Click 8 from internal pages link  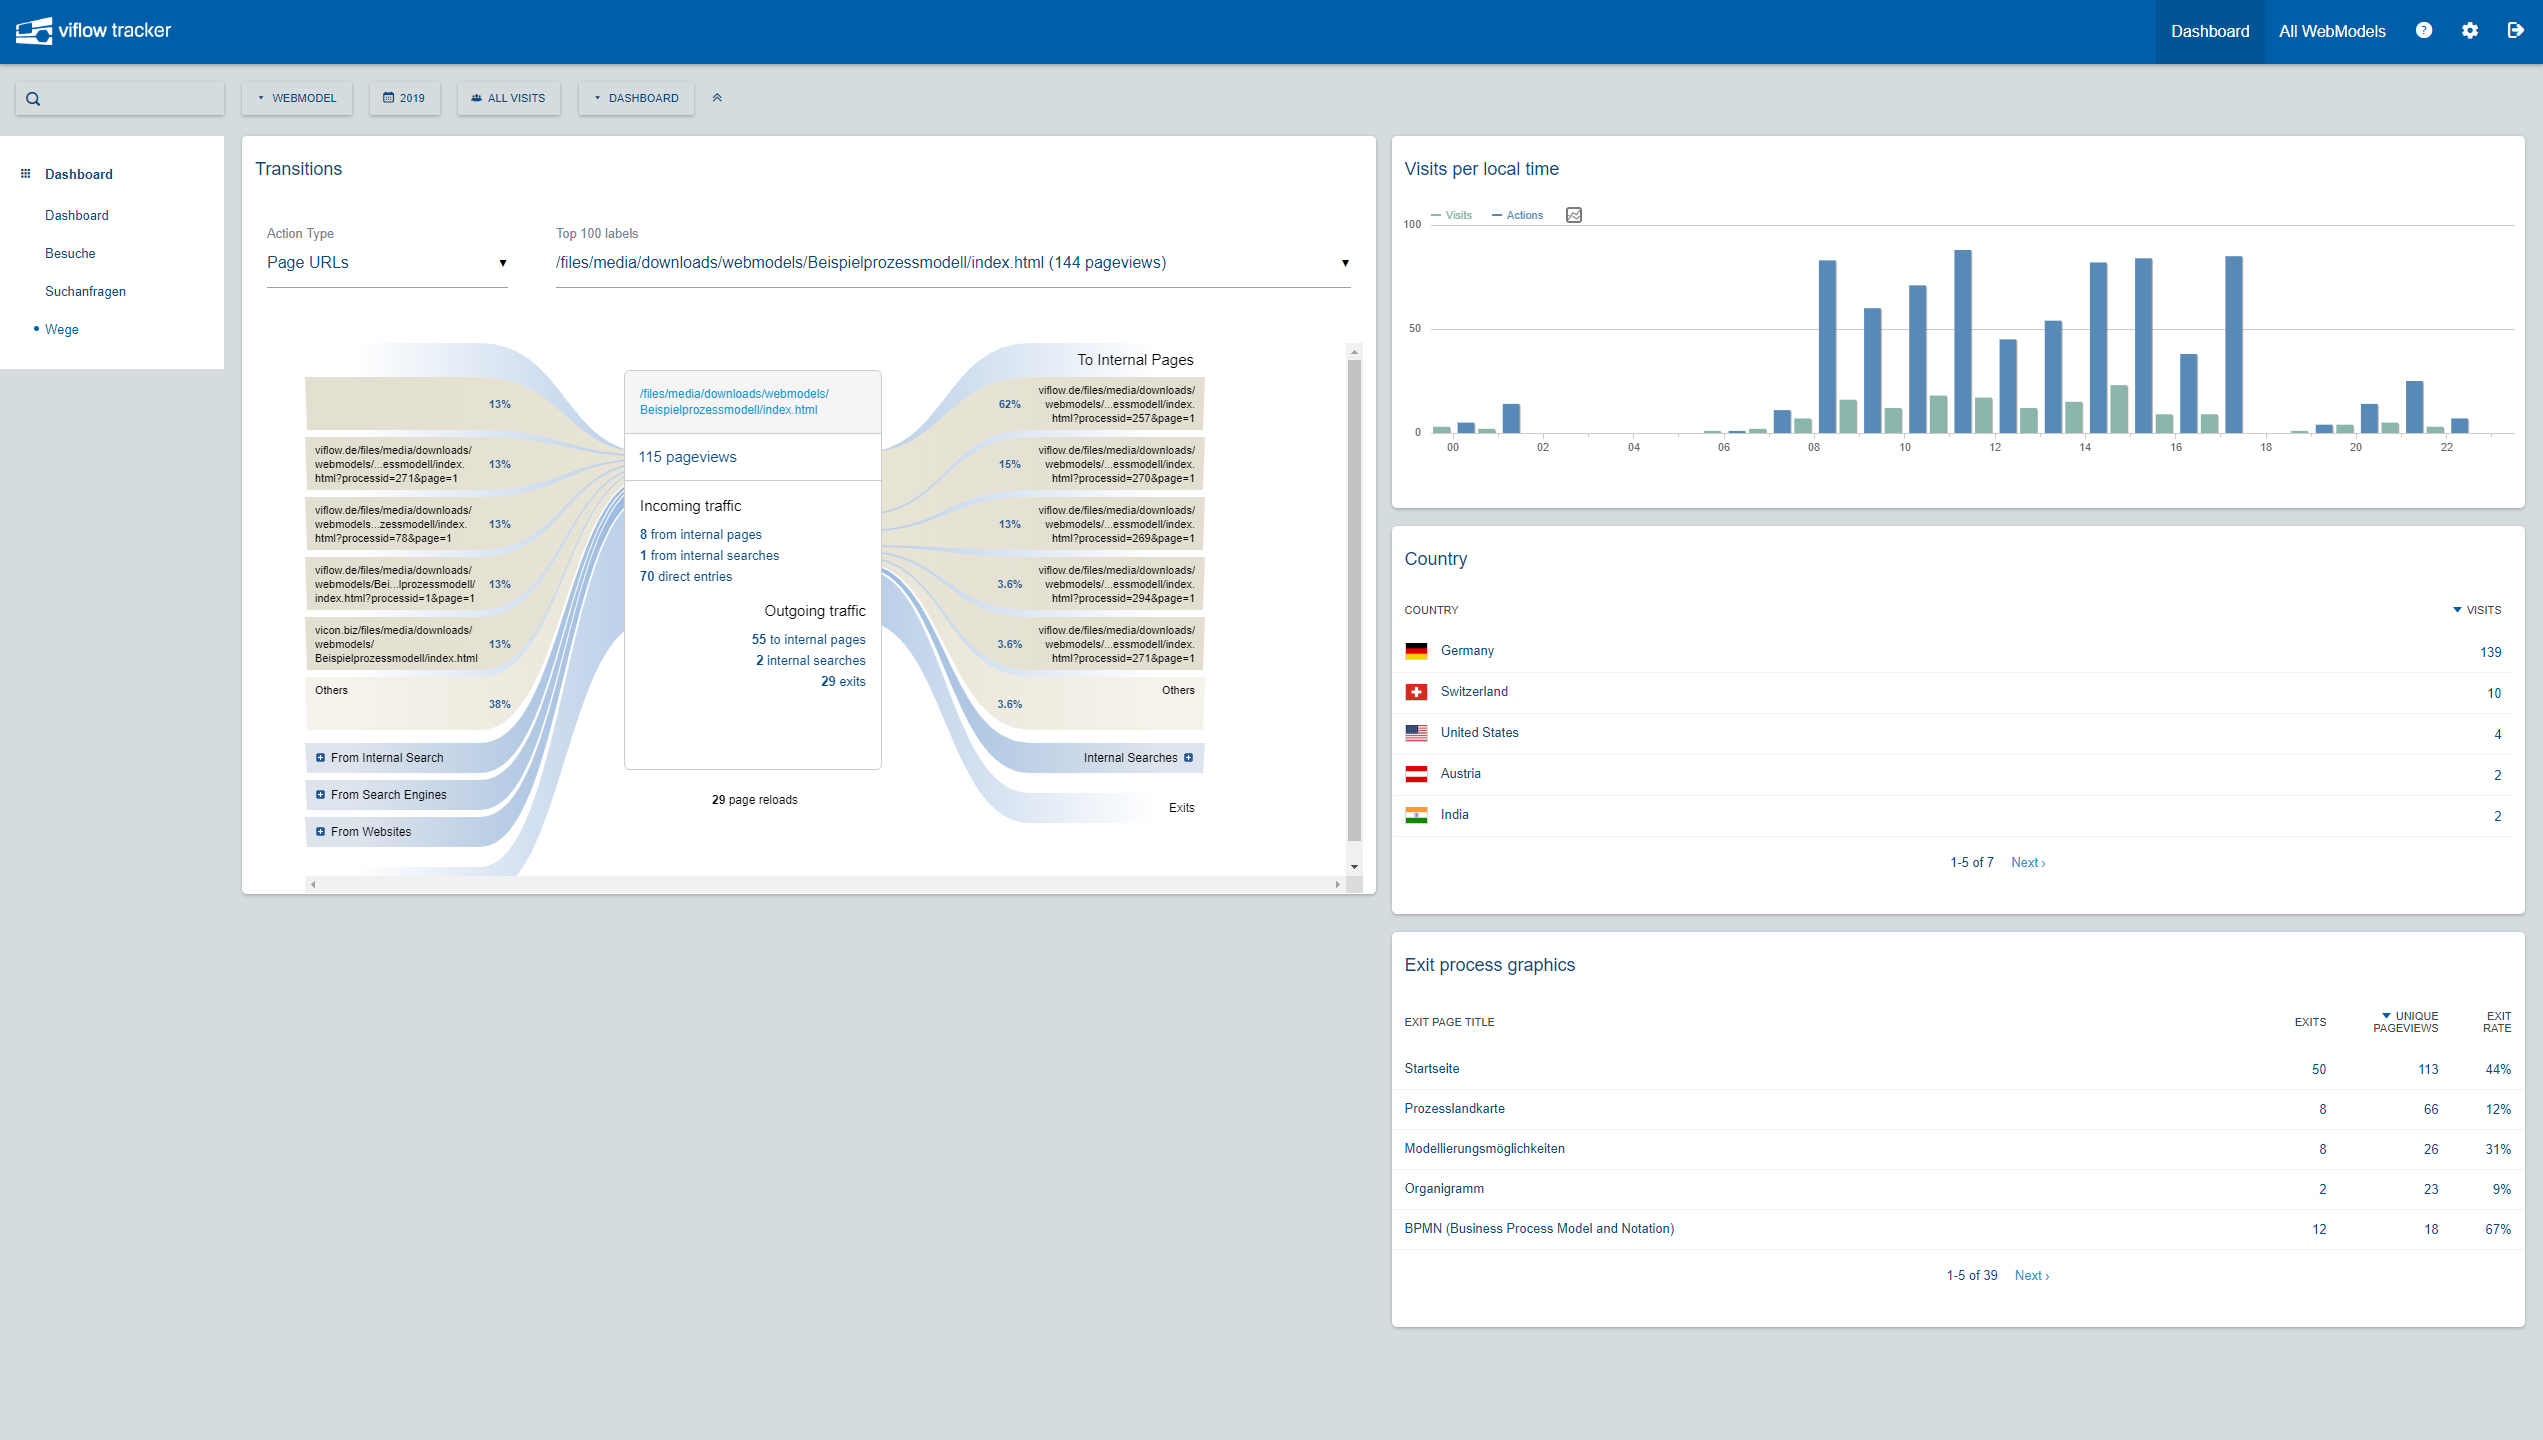(x=701, y=535)
